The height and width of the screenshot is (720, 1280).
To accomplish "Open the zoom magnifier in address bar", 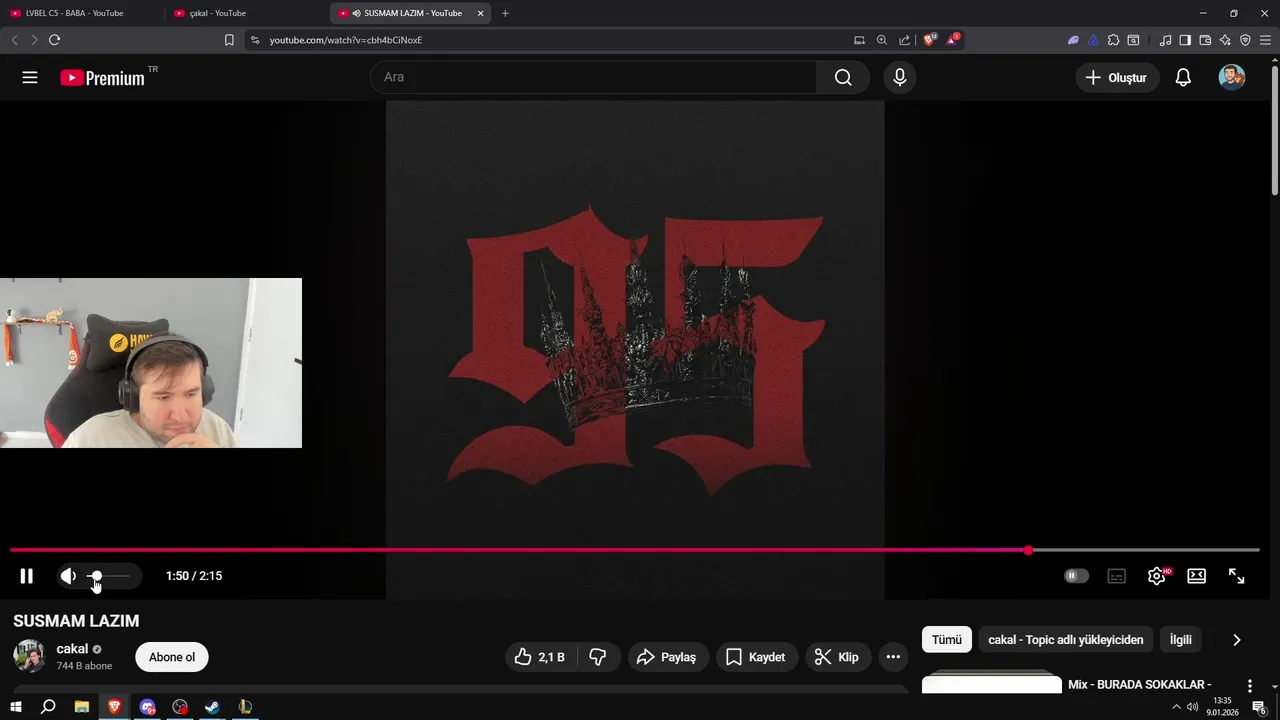I will click(x=882, y=40).
